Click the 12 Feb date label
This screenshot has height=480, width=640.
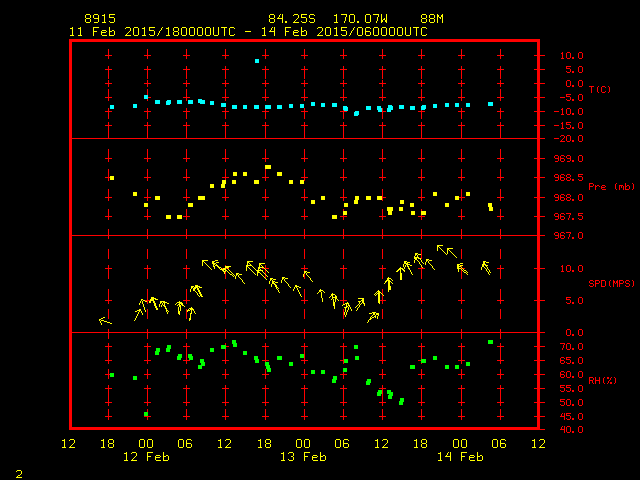[x=146, y=457]
